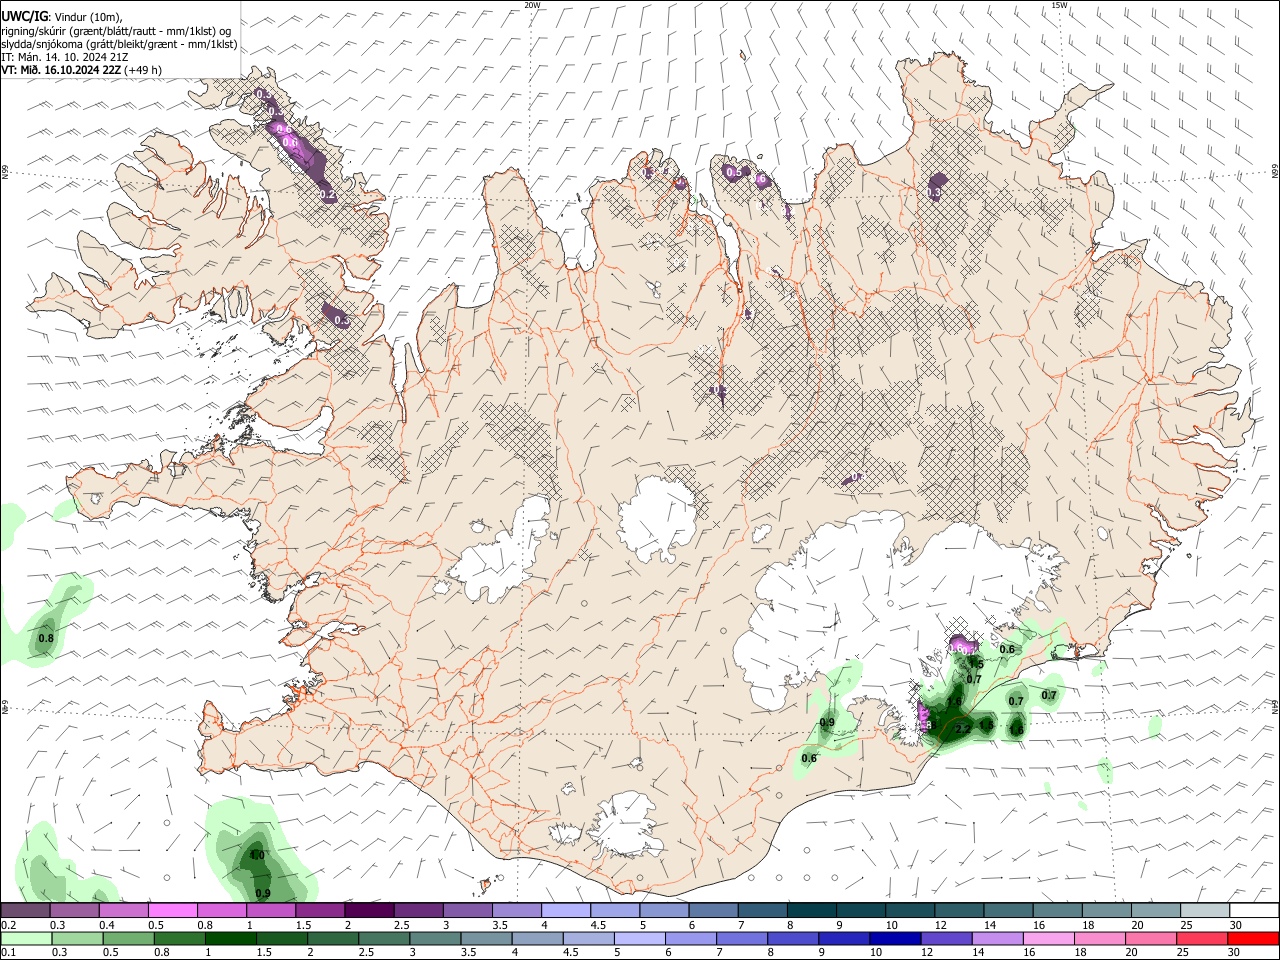Click the valid time 'VT: Mið. 16.10.2024 22Z'

click(x=62, y=70)
